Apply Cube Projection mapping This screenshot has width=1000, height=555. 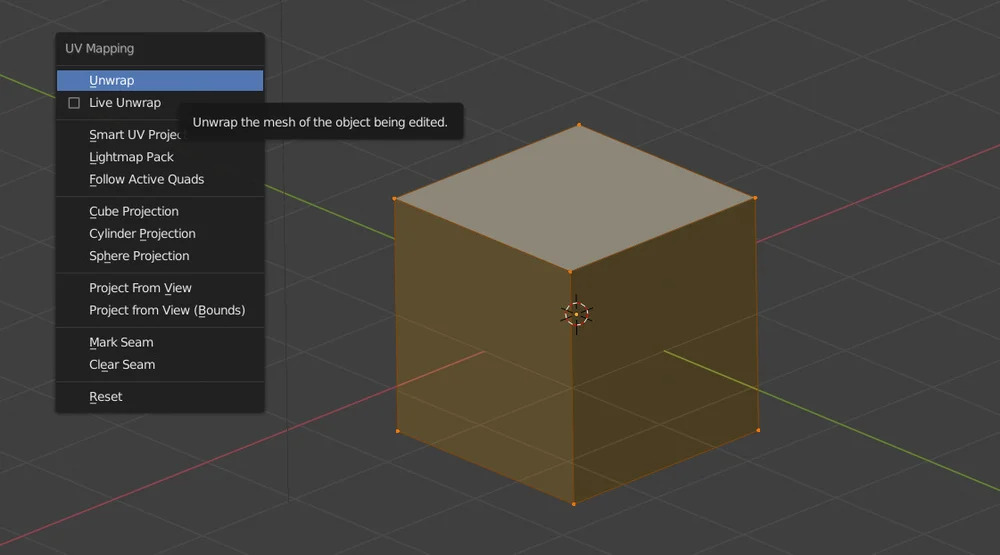click(133, 212)
